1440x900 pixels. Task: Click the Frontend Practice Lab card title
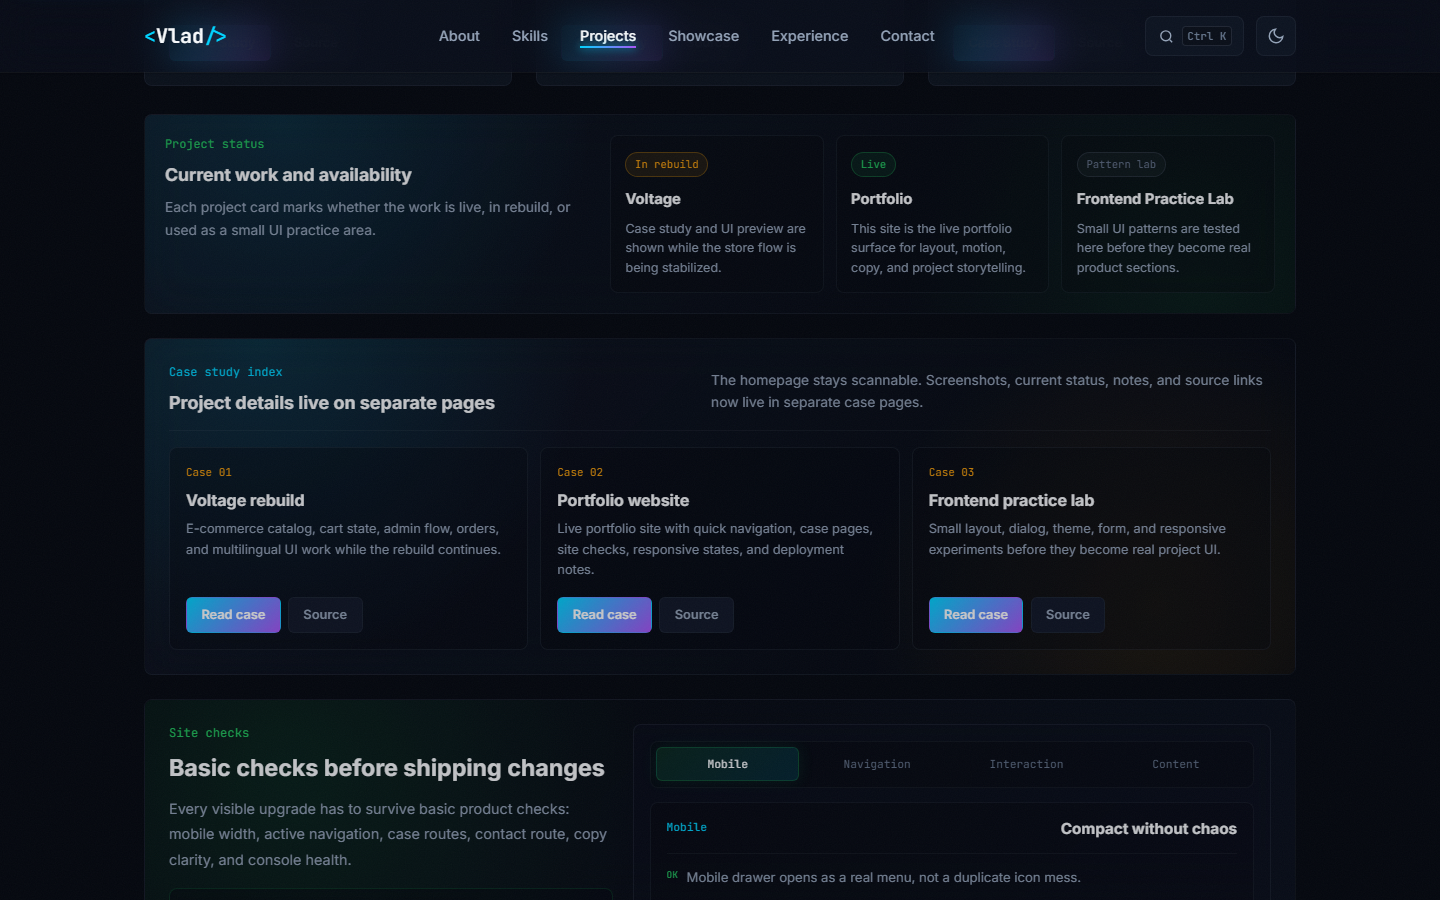1155,199
